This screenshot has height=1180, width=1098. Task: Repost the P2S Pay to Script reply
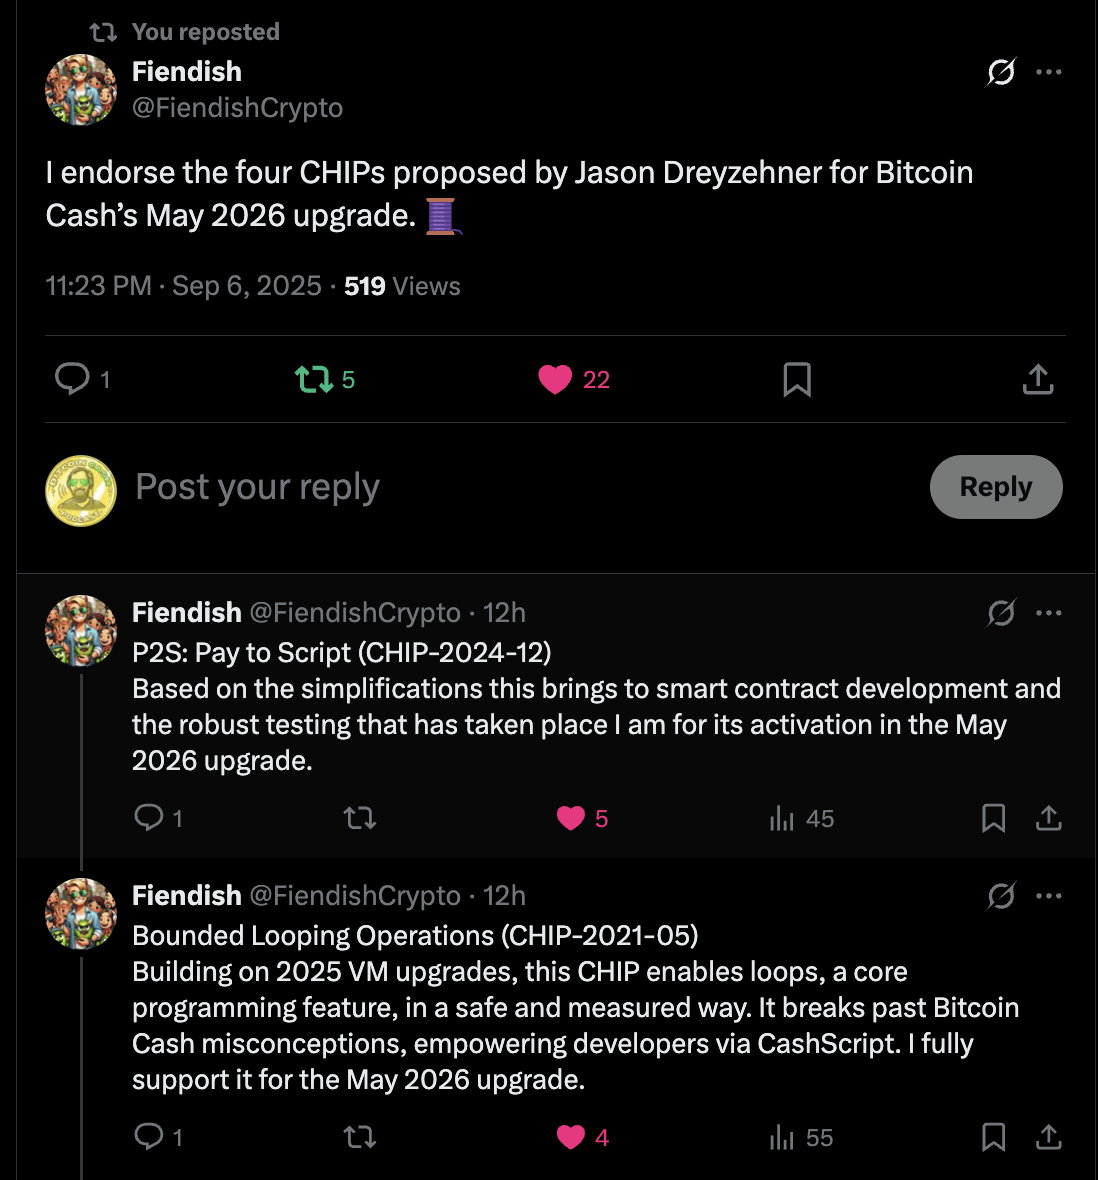(x=360, y=818)
